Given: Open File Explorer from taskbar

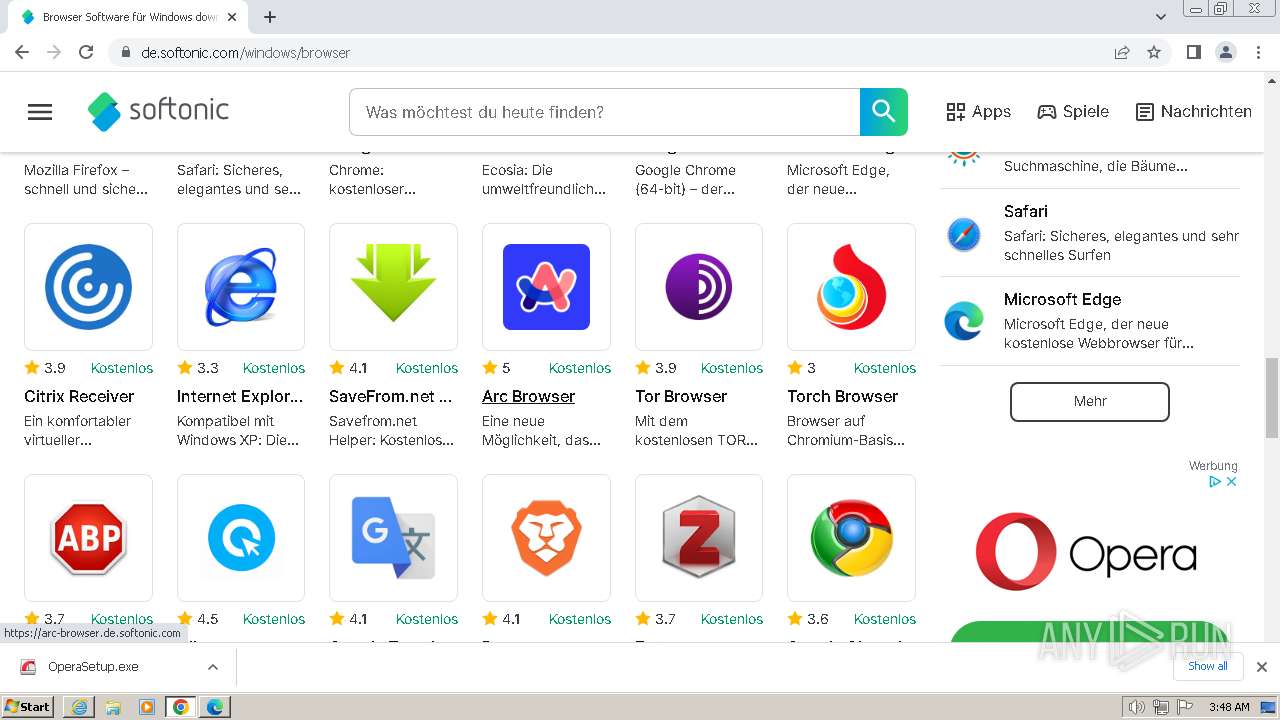Looking at the screenshot, I should tap(113, 707).
